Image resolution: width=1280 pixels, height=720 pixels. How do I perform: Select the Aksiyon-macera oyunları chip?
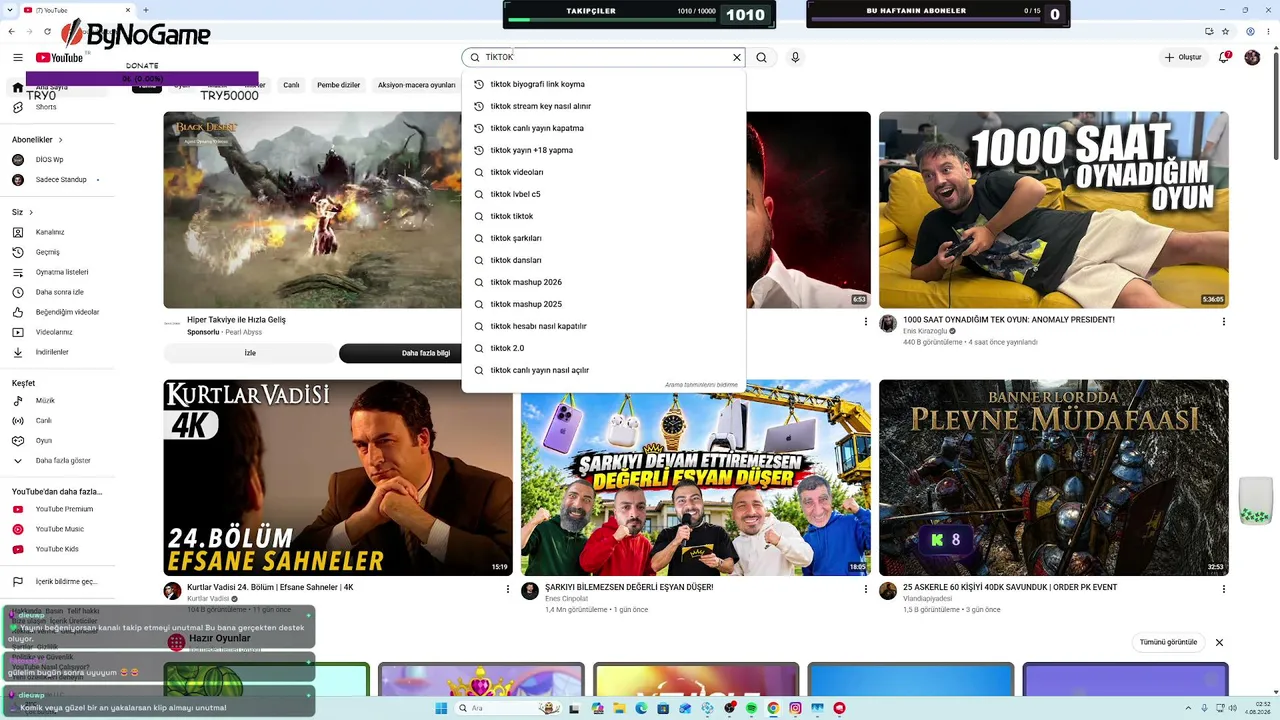417,85
